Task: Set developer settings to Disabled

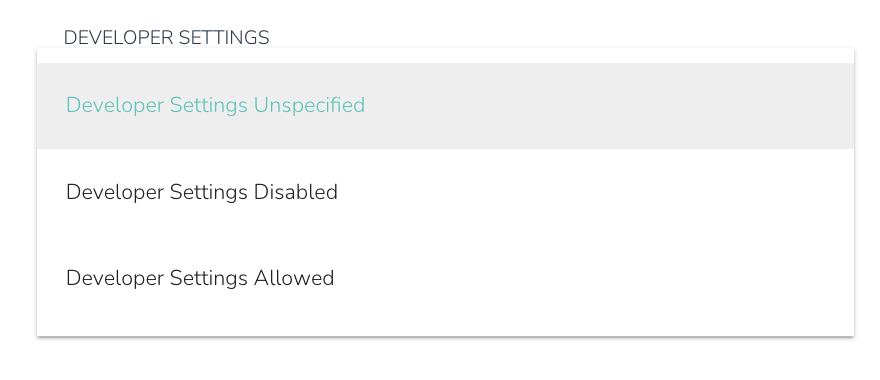Action: [445, 192]
